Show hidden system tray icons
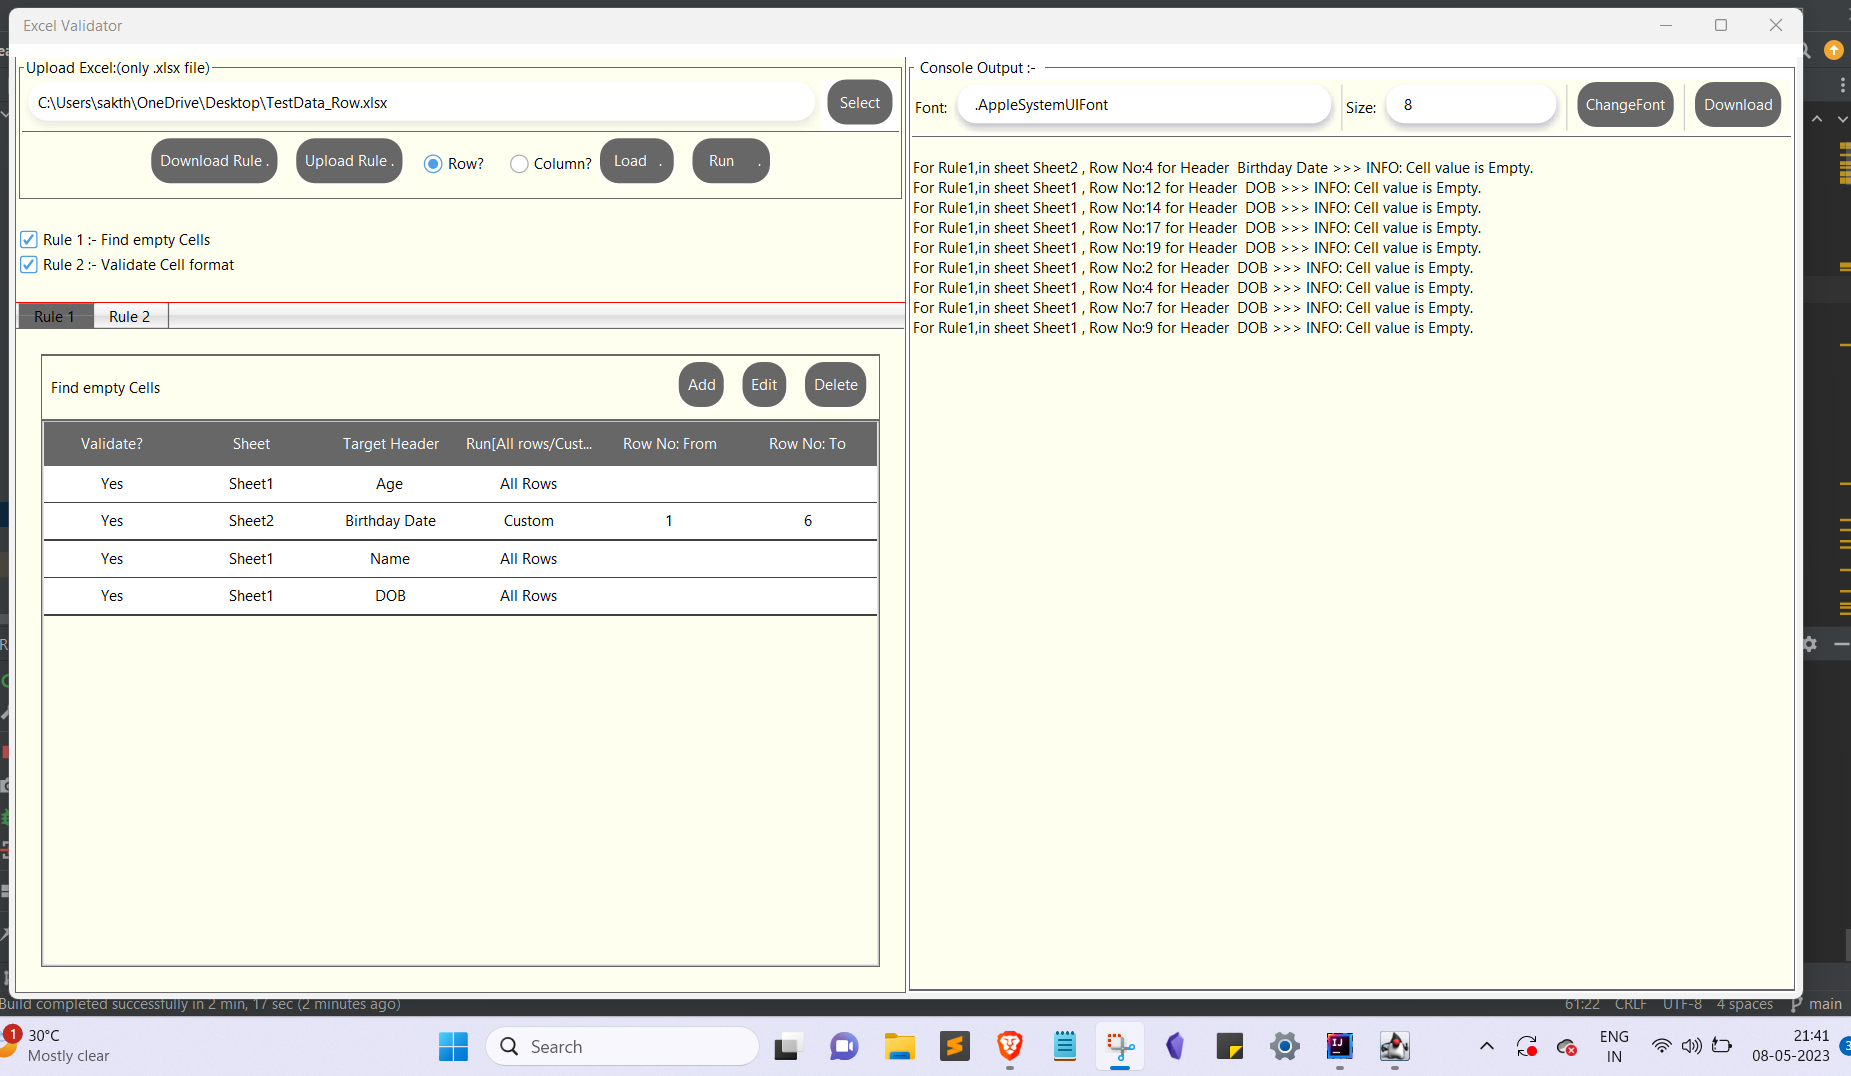Viewport: 1851px width, 1076px height. coord(1487,1047)
